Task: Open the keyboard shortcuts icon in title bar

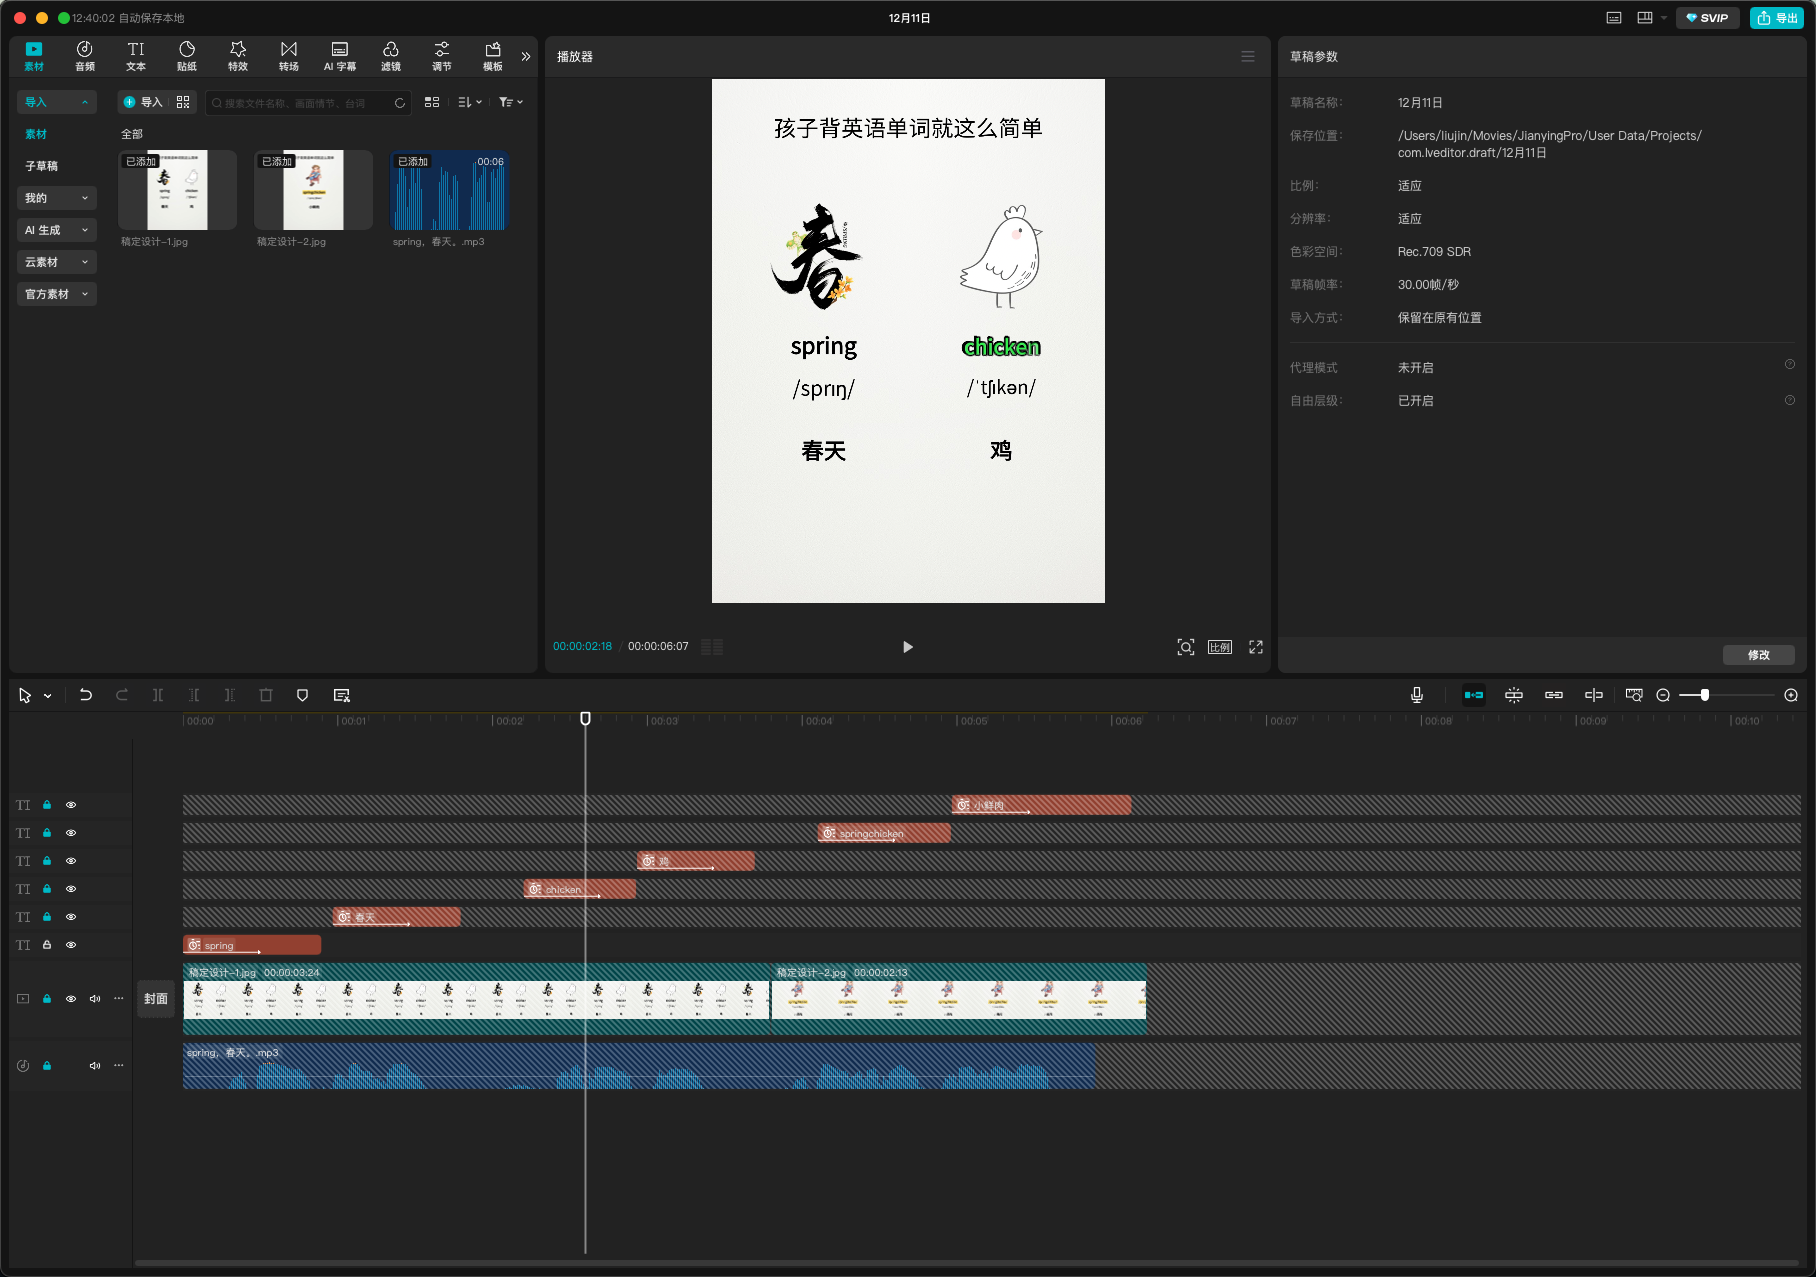Action: (1614, 18)
